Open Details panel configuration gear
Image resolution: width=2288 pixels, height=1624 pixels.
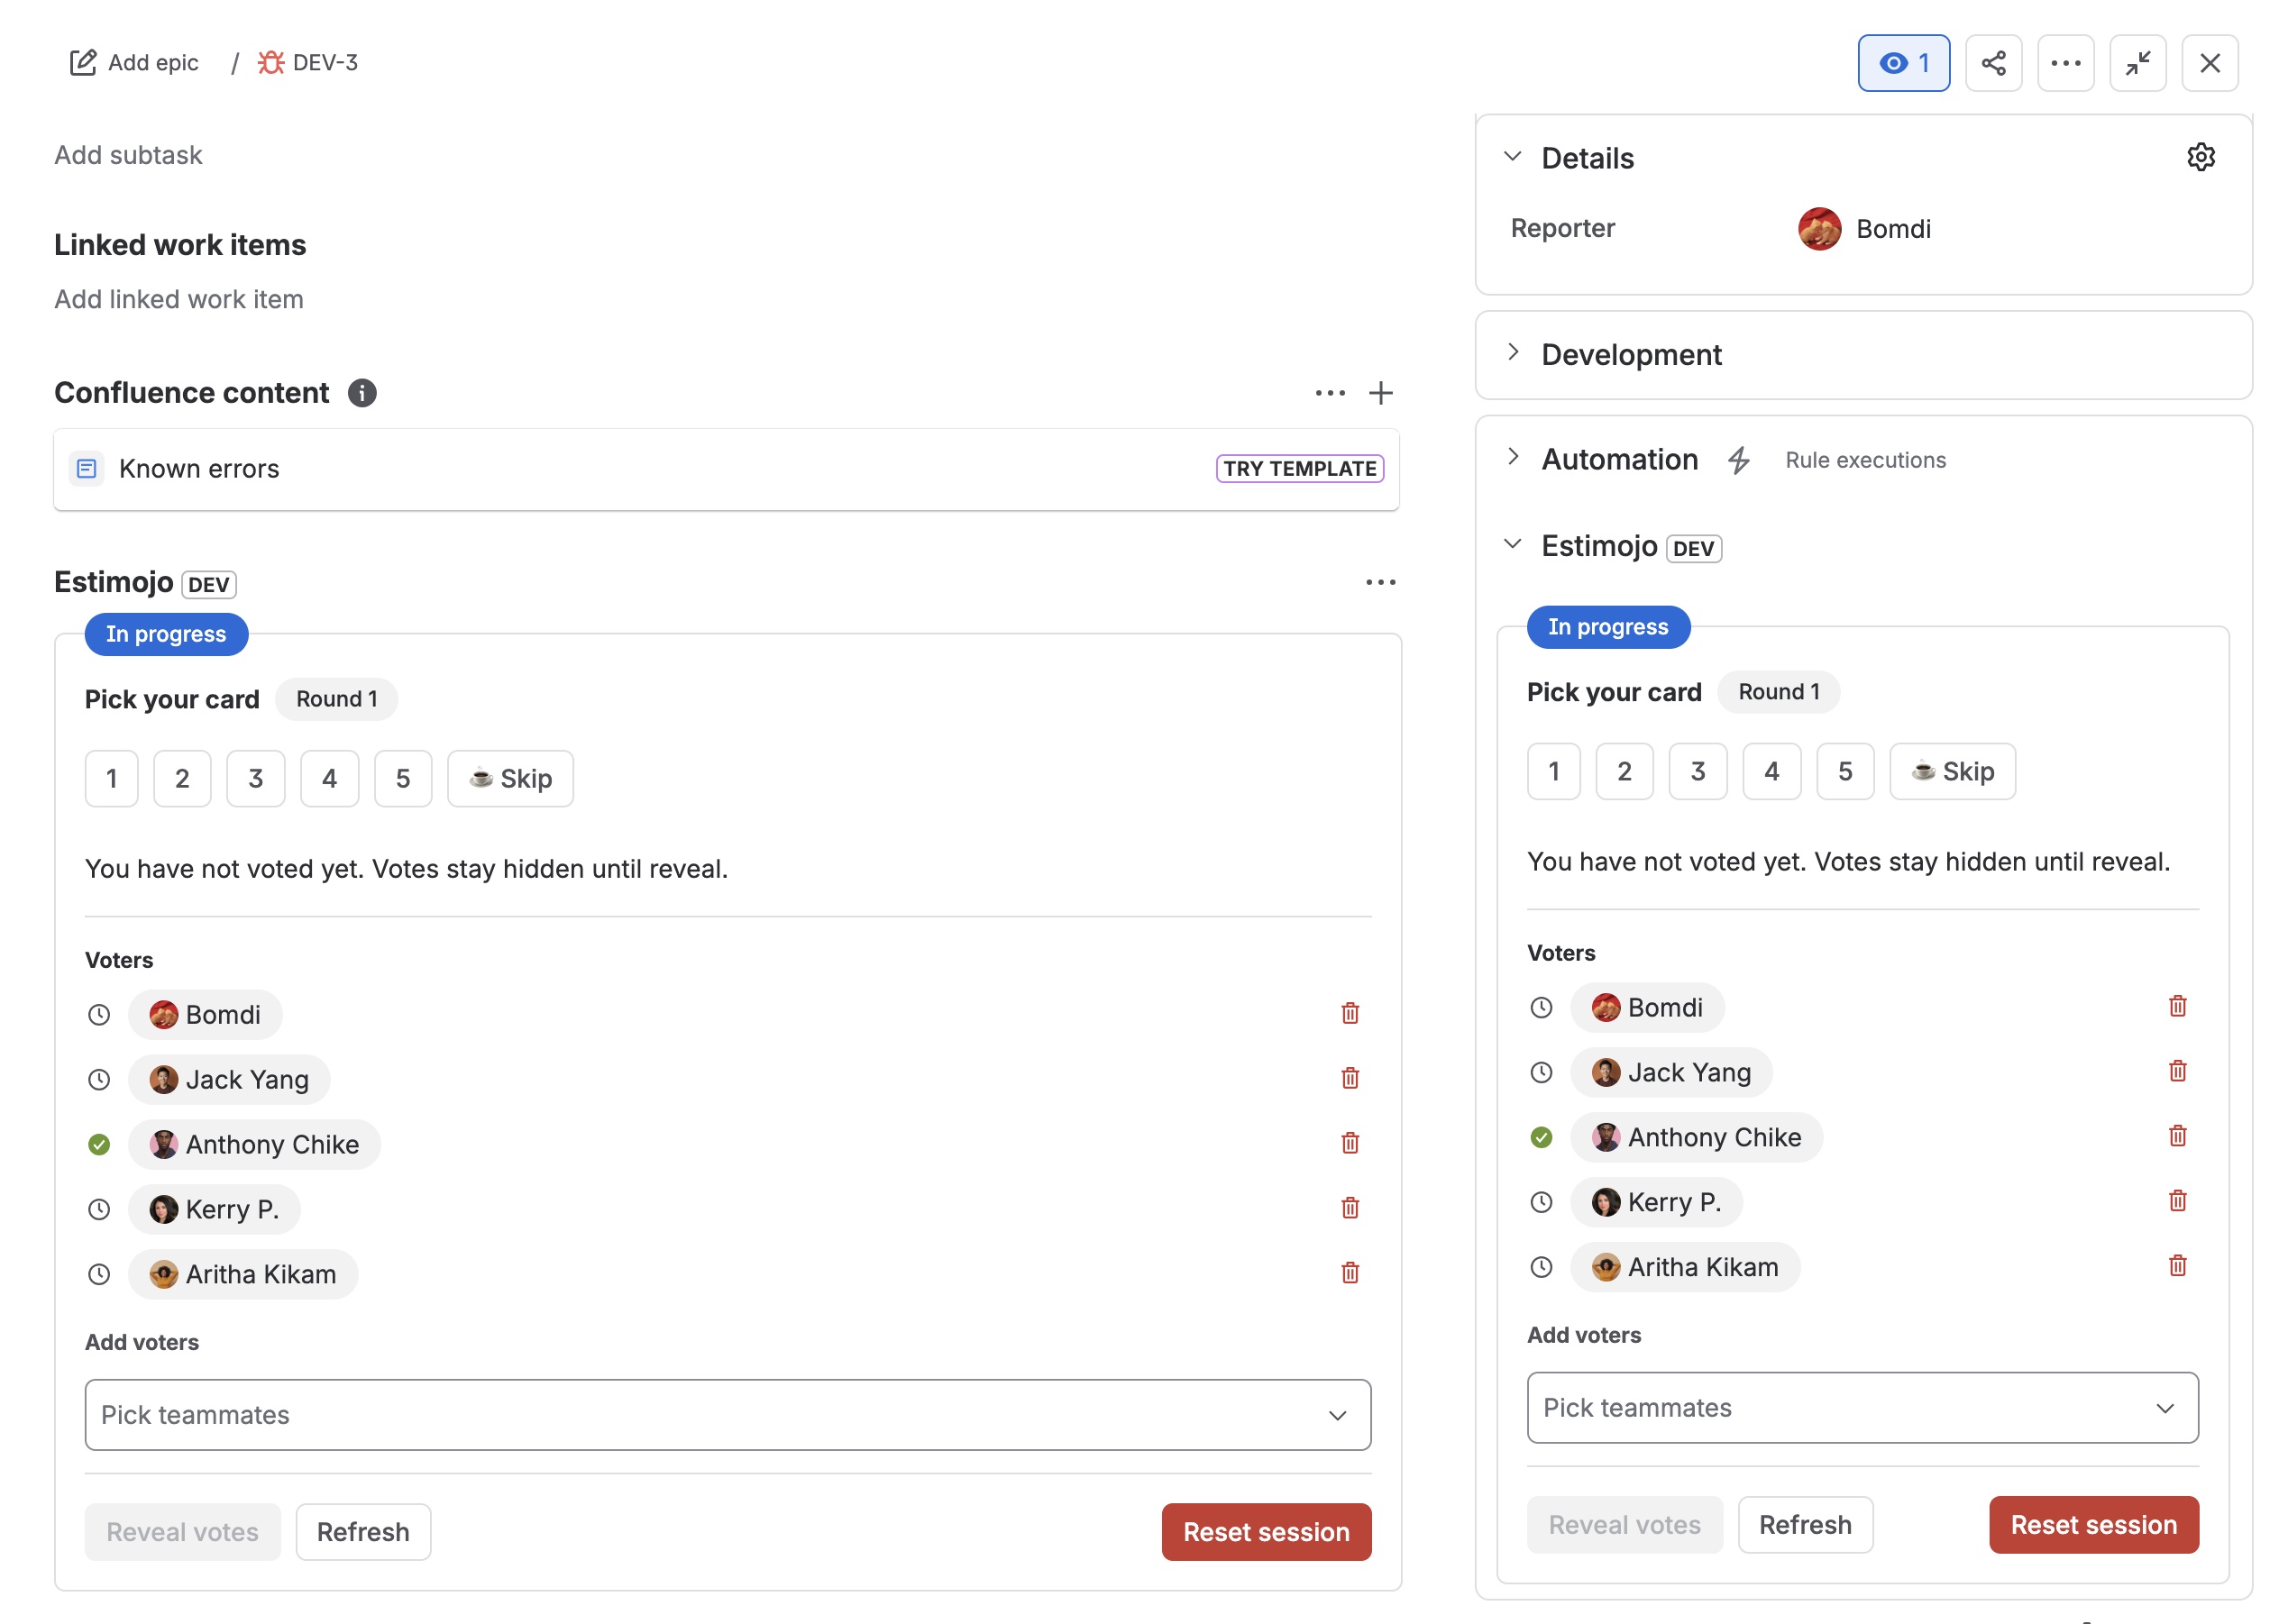(2200, 157)
